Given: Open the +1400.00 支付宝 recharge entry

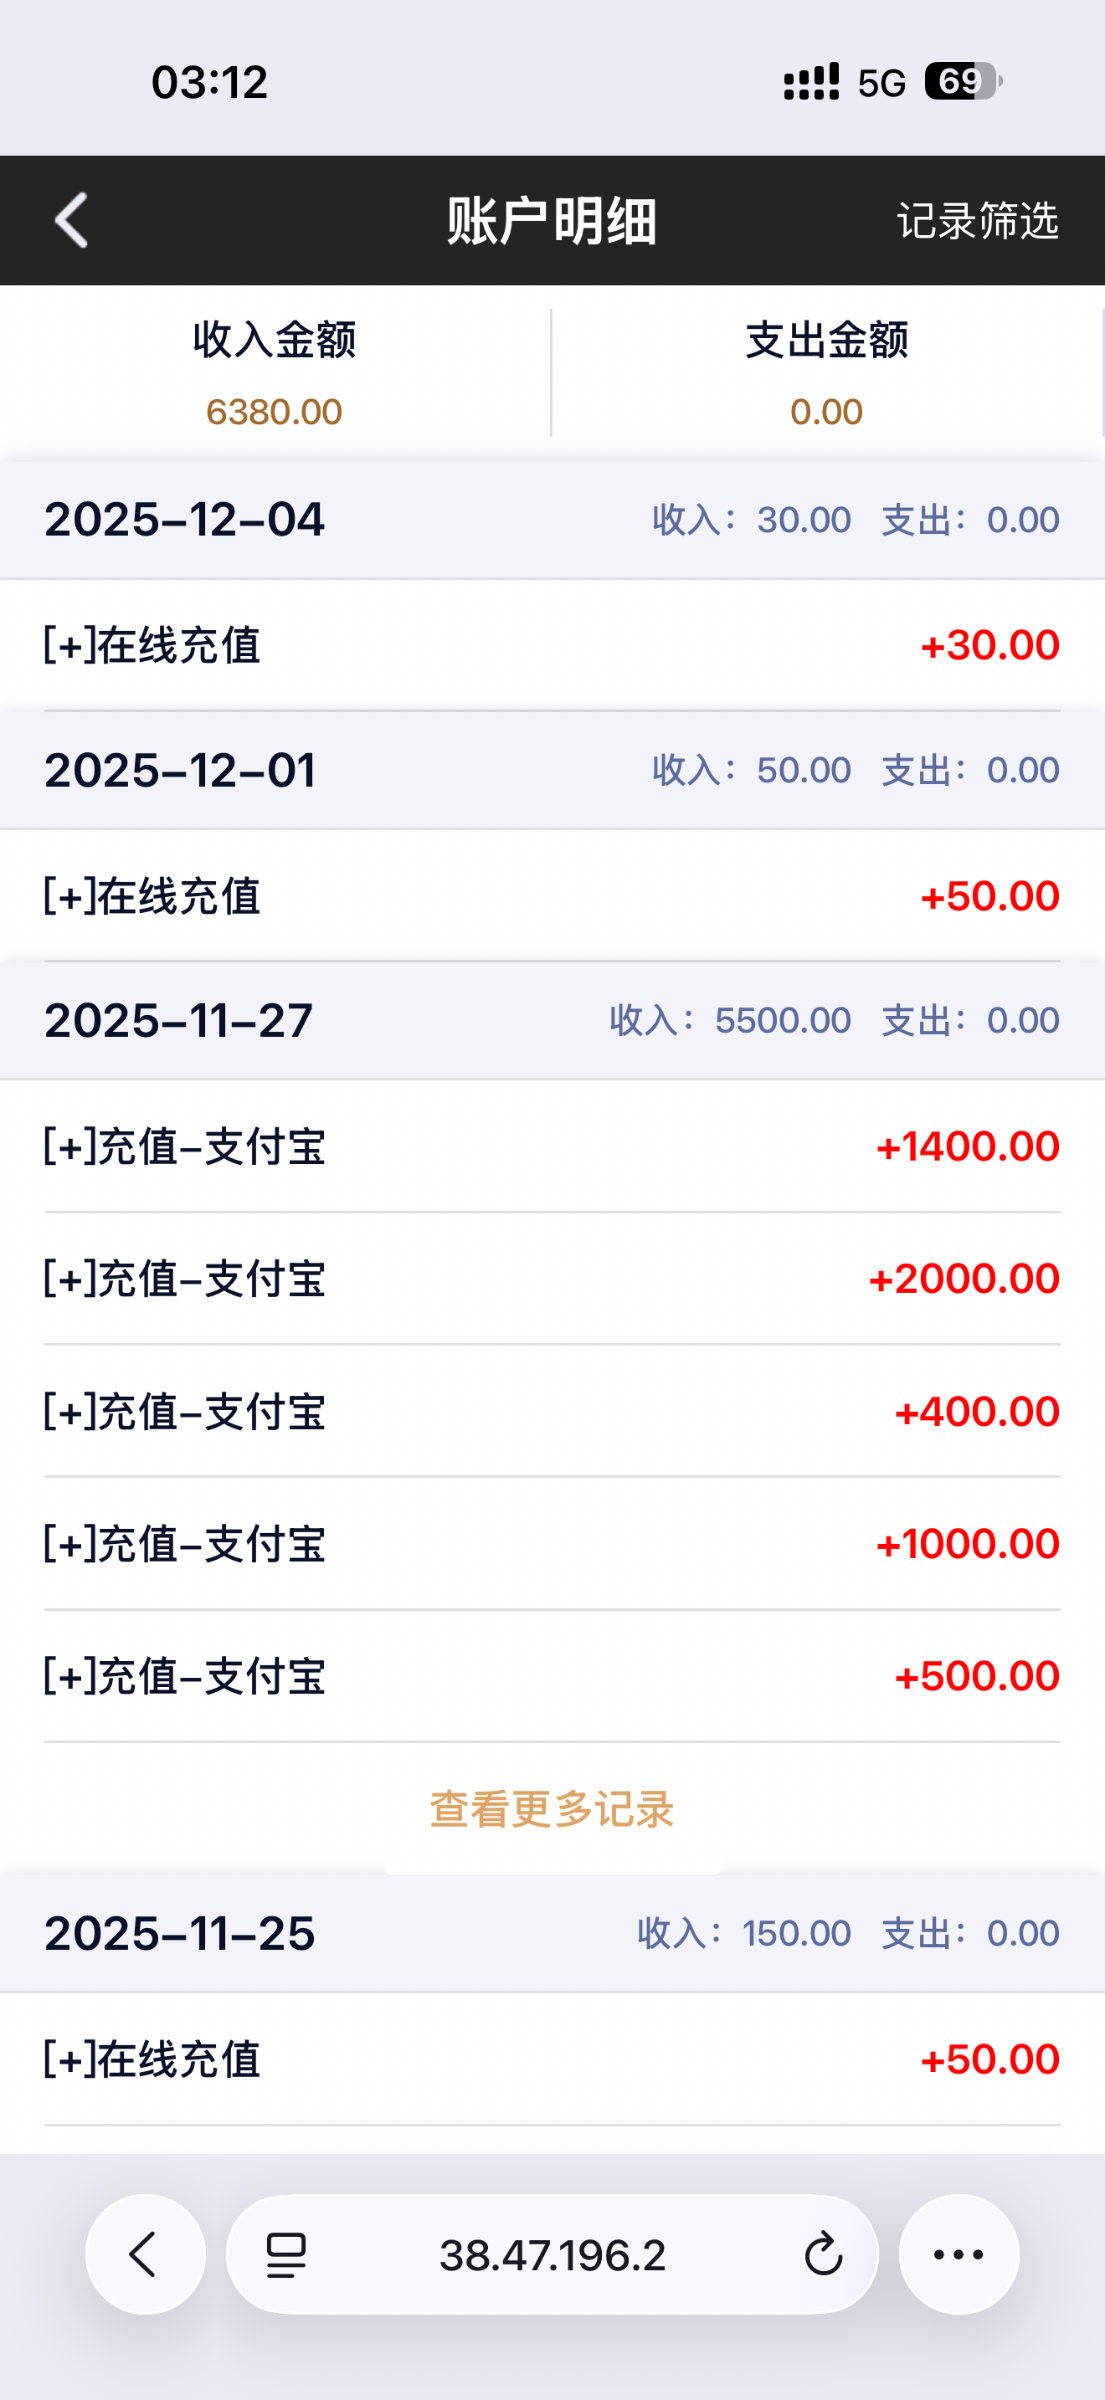Looking at the screenshot, I should pos(552,1146).
